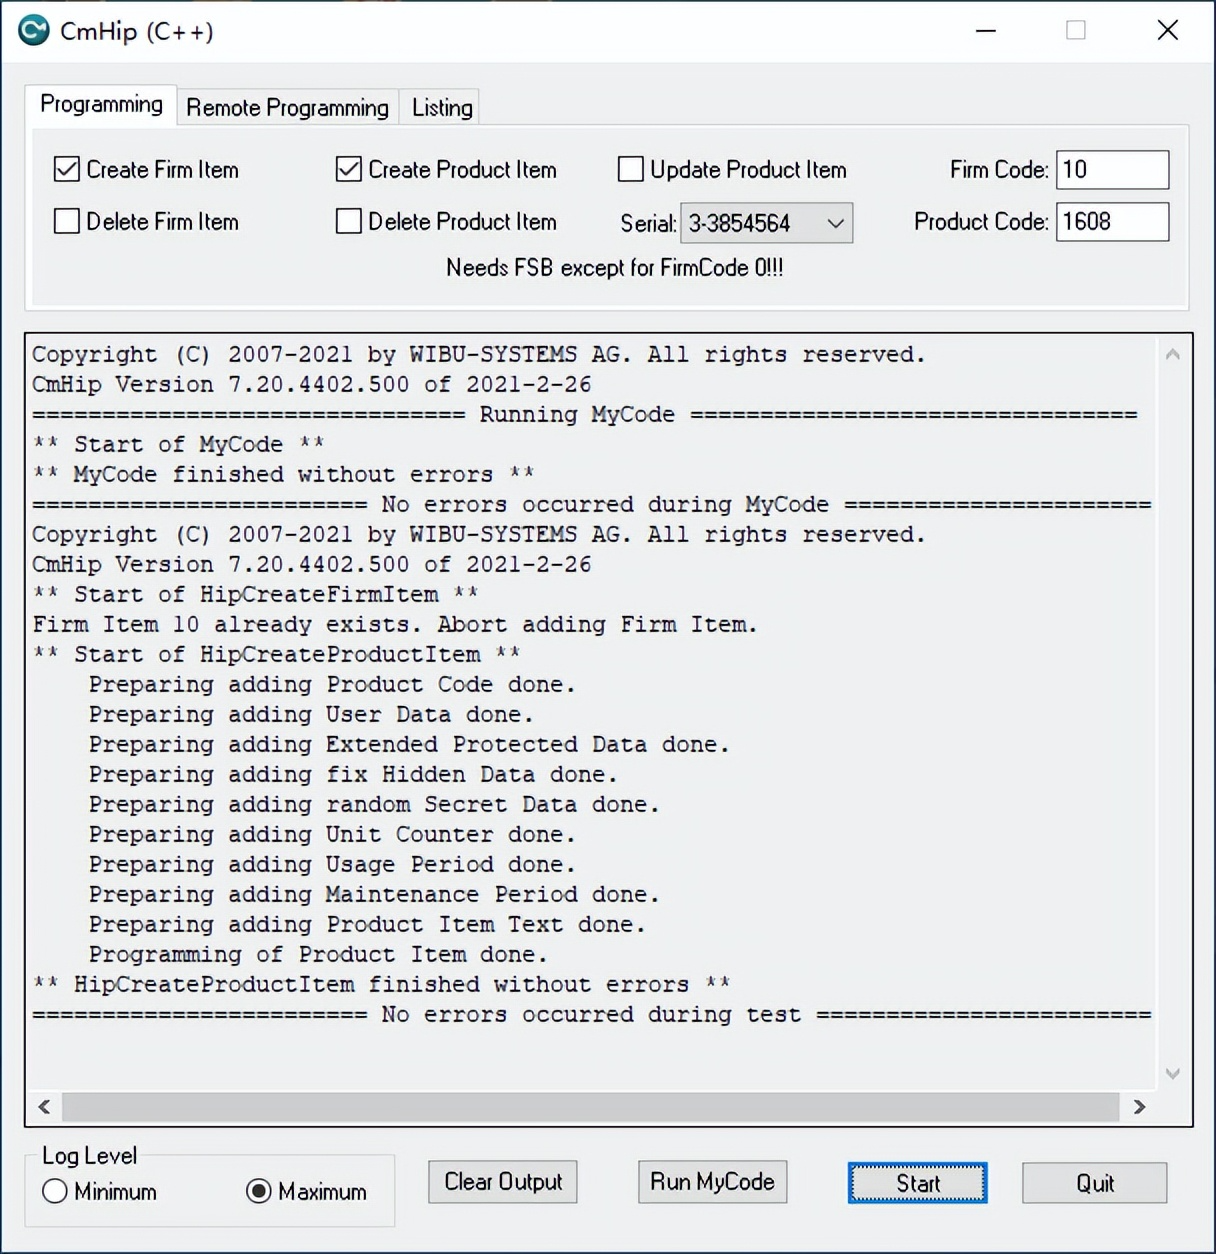Open the Listing tab

click(x=442, y=107)
